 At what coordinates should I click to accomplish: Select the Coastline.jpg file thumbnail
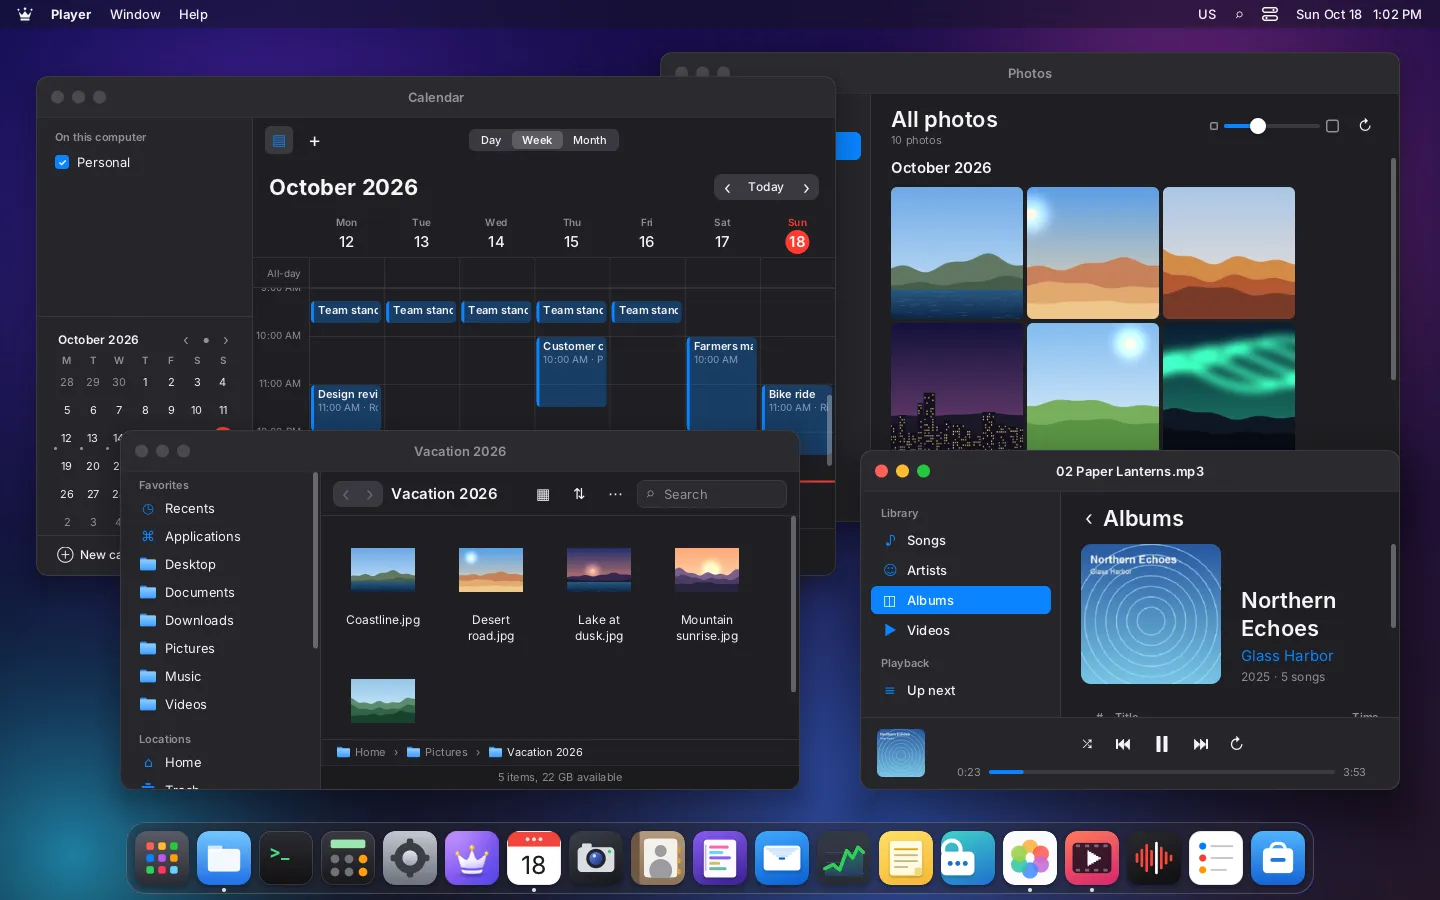(x=383, y=570)
